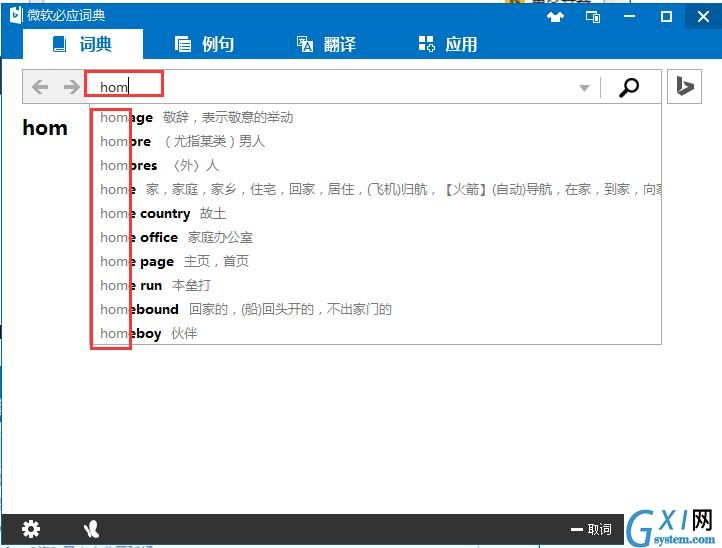Pick suggestion "home run"

coord(376,285)
